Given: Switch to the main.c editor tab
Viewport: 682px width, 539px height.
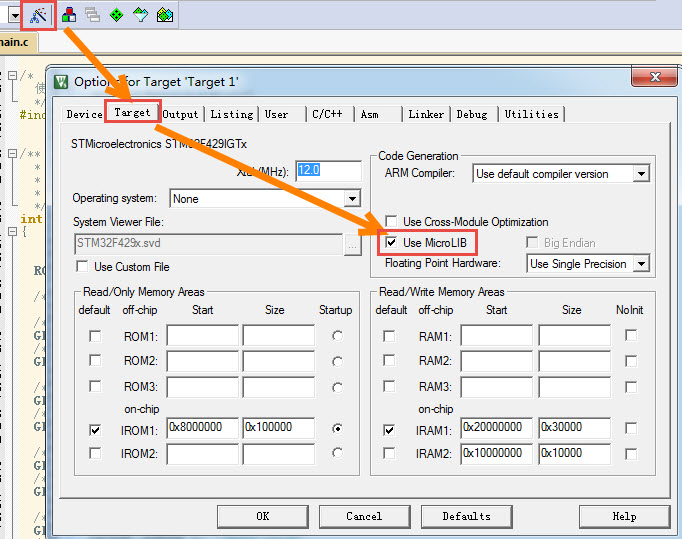Looking at the screenshot, I should click(x=15, y=42).
